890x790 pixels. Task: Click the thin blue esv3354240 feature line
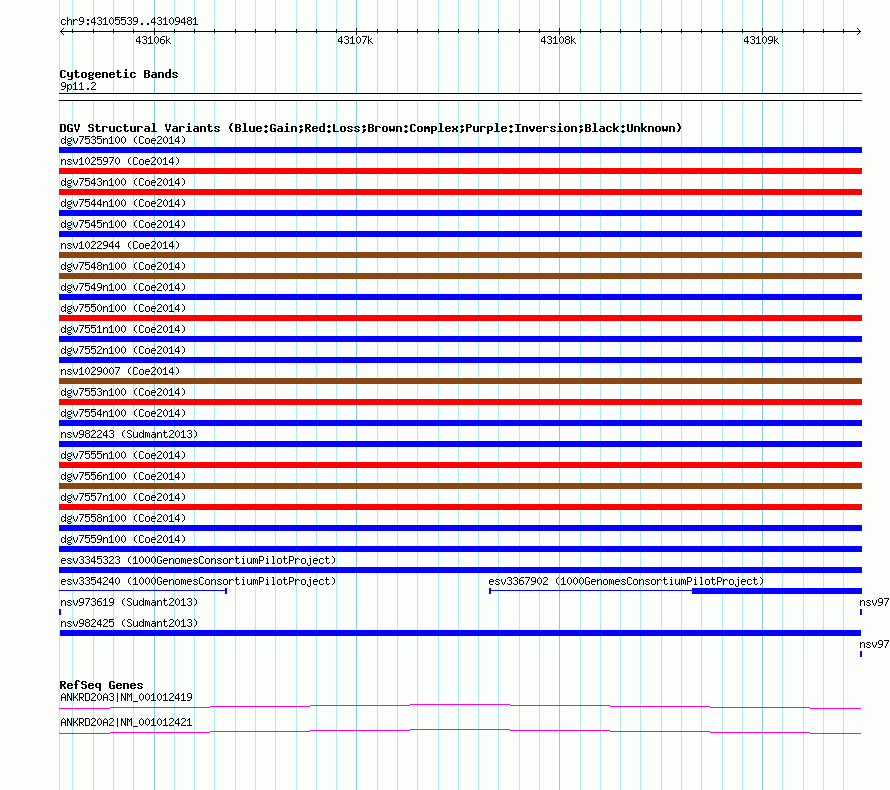point(143,591)
